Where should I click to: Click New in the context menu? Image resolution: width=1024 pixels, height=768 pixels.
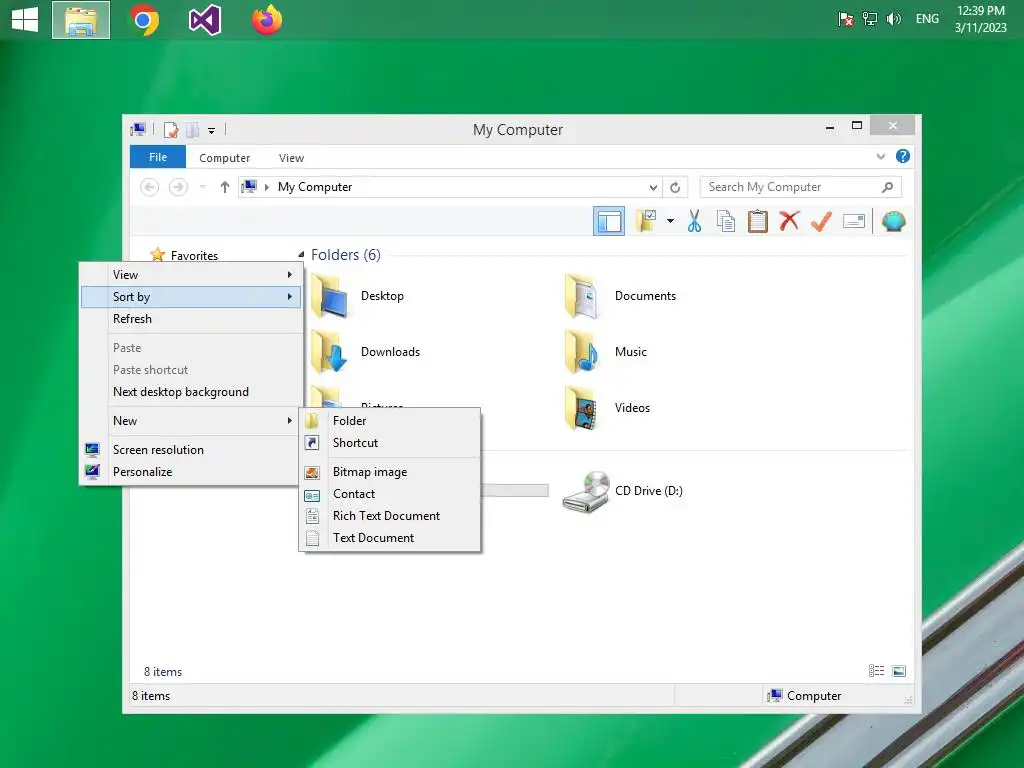pos(191,421)
